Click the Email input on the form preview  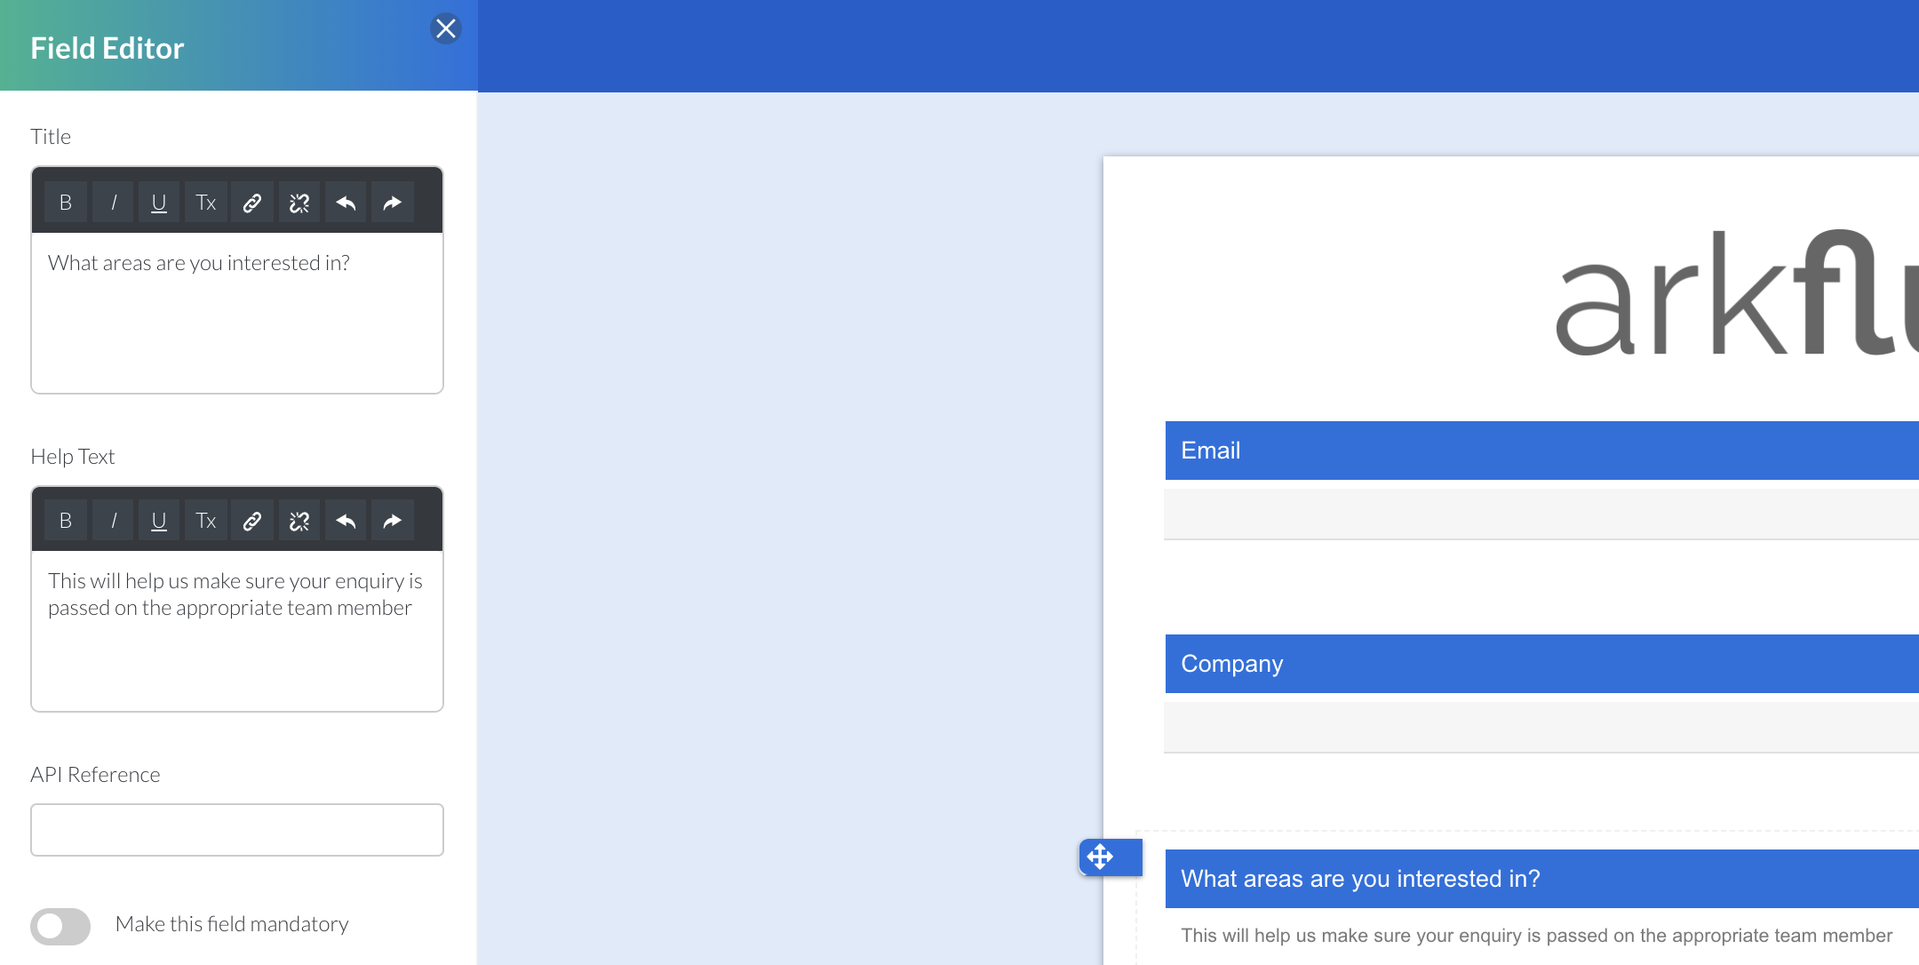1540,514
